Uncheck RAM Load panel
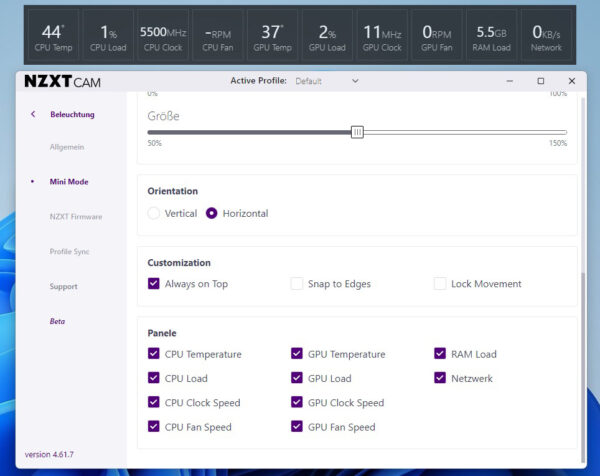Viewport: 600px width, 476px height. tap(440, 354)
